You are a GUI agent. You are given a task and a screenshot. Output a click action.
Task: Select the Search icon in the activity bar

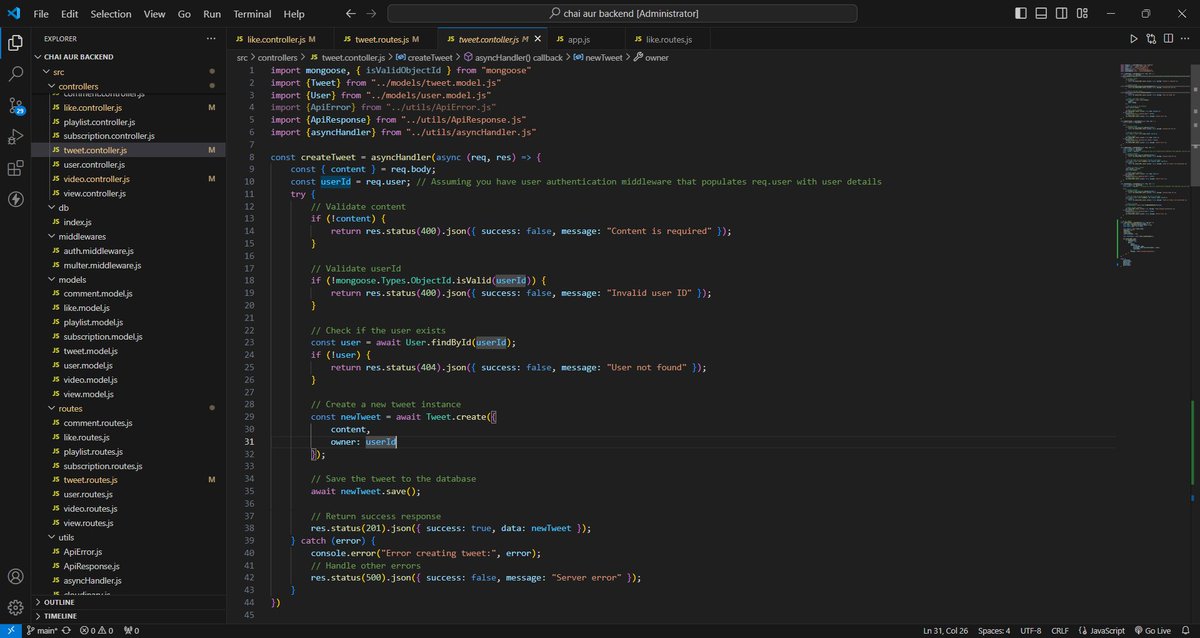pyautogui.click(x=15, y=73)
